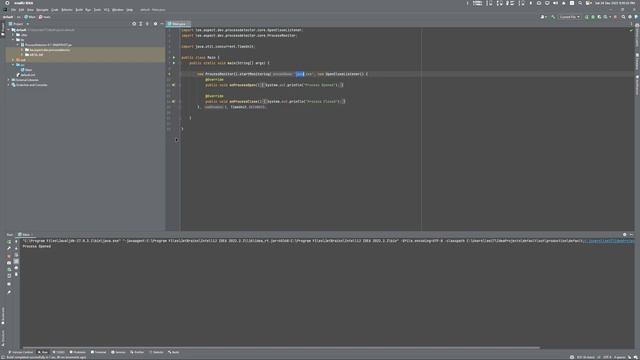Open the Current File run configuration dropdown
The image size is (640, 360).
tap(570, 17)
